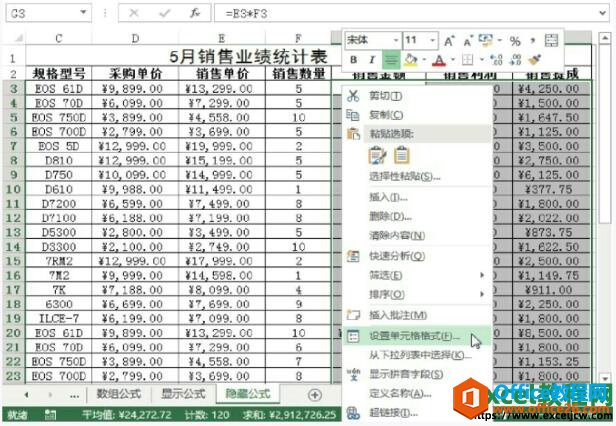Image resolution: width=616 pixels, height=426 pixels.
Task: Click the Increase Decimal icon
Action: pos(496,60)
